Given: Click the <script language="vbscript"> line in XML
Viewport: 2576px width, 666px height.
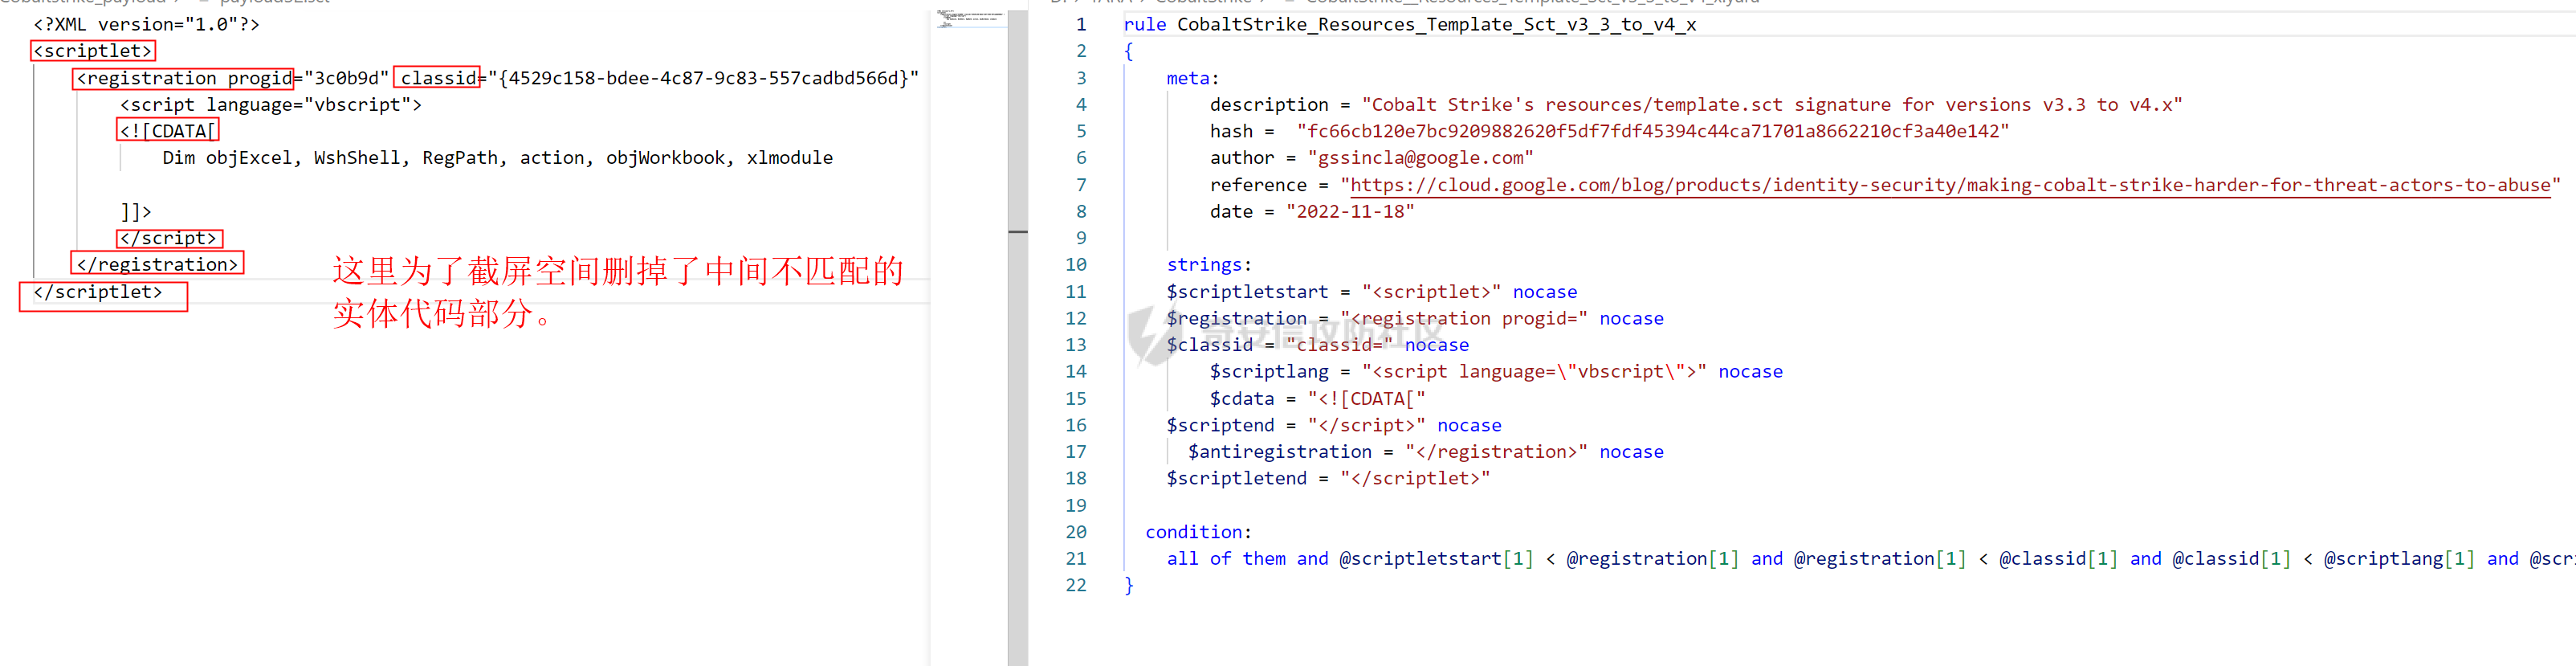Looking at the screenshot, I should [x=270, y=105].
